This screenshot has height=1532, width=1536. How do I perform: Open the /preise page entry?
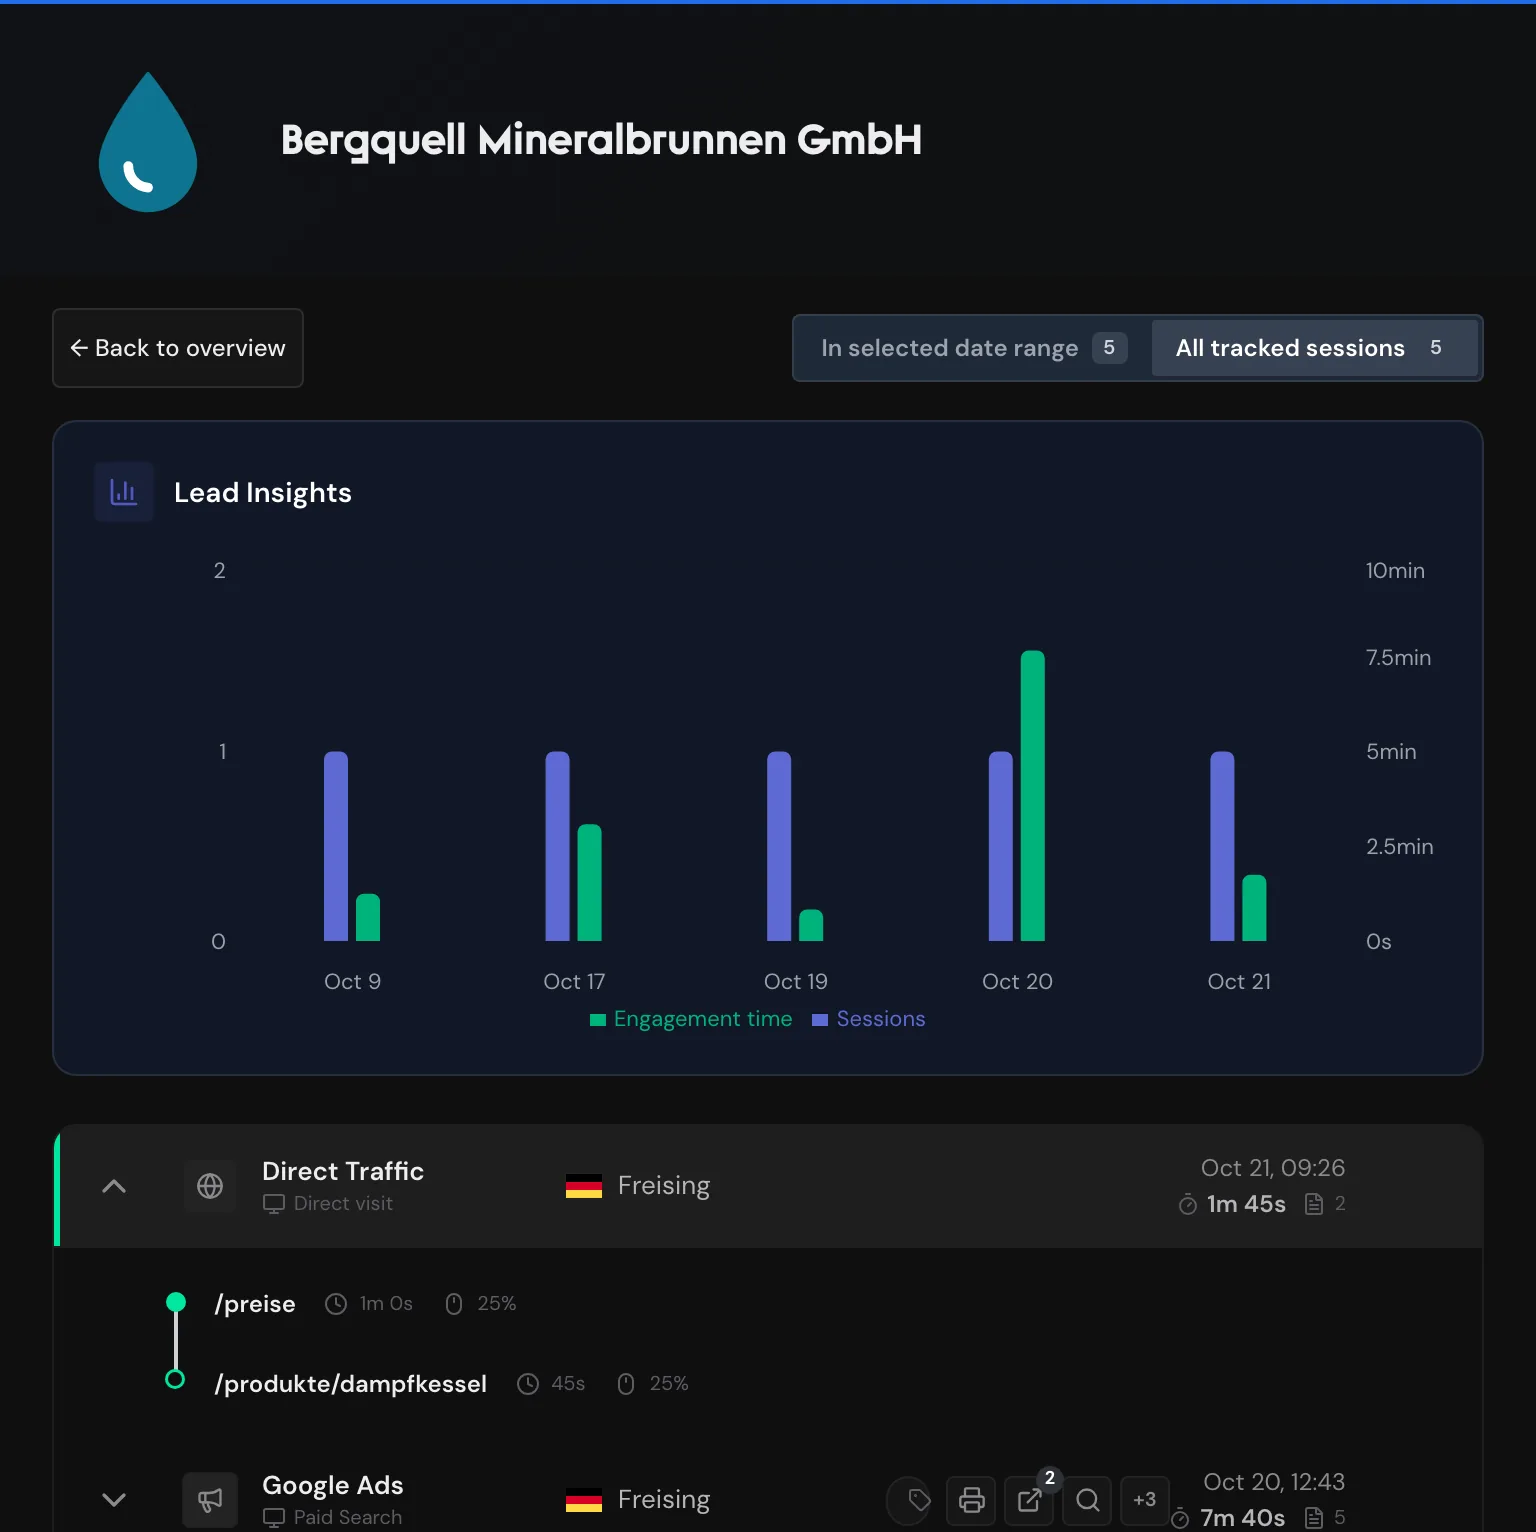[x=255, y=1304]
